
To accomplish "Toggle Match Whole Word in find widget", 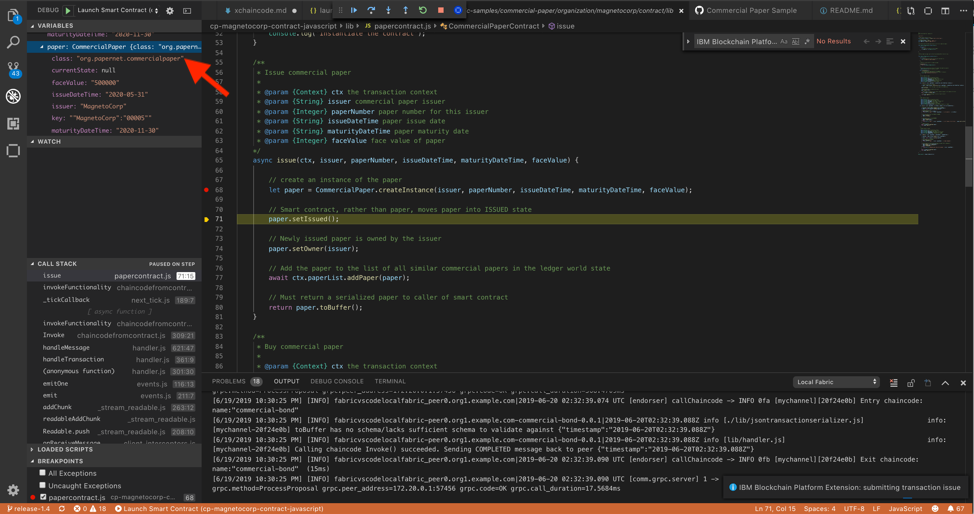I will 796,42.
